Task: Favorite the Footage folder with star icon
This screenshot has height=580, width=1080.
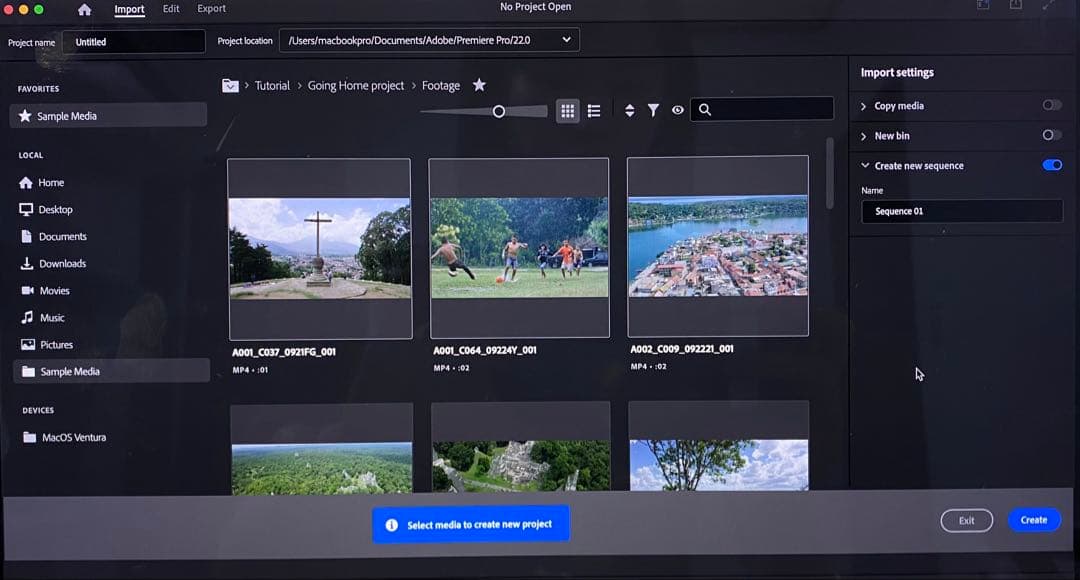Action: coord(479,85)
